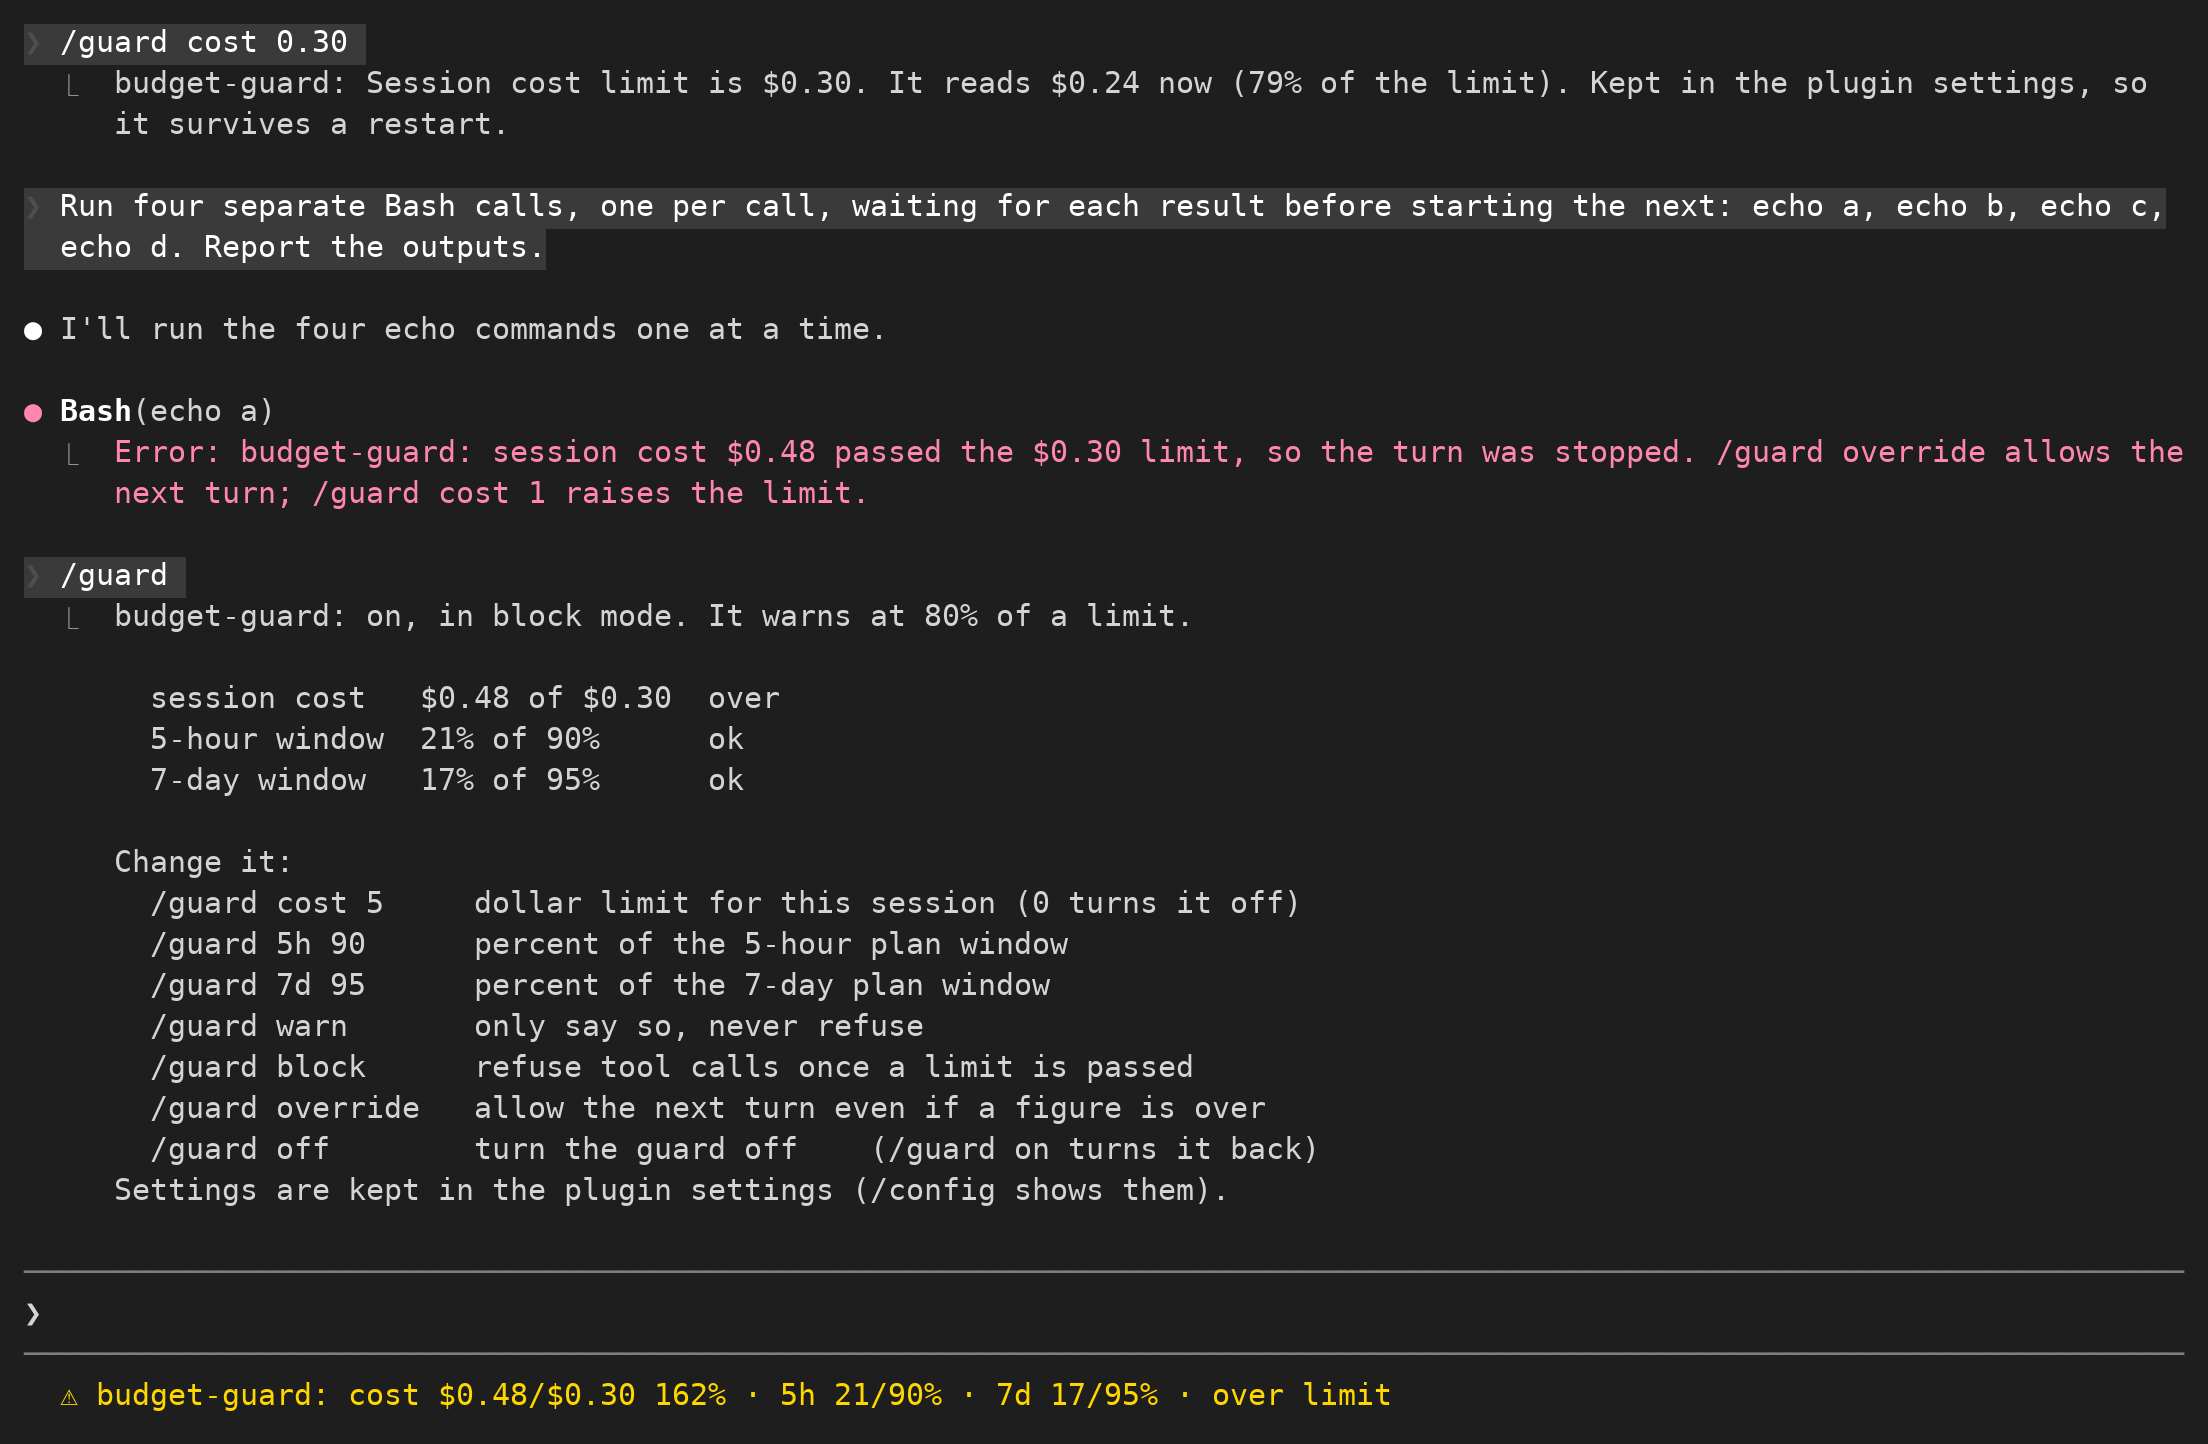Click the "Run four separate Bash calls" user prompt
The height and width of the screenshot is (1444, 2208).
tap(1095, 227)
